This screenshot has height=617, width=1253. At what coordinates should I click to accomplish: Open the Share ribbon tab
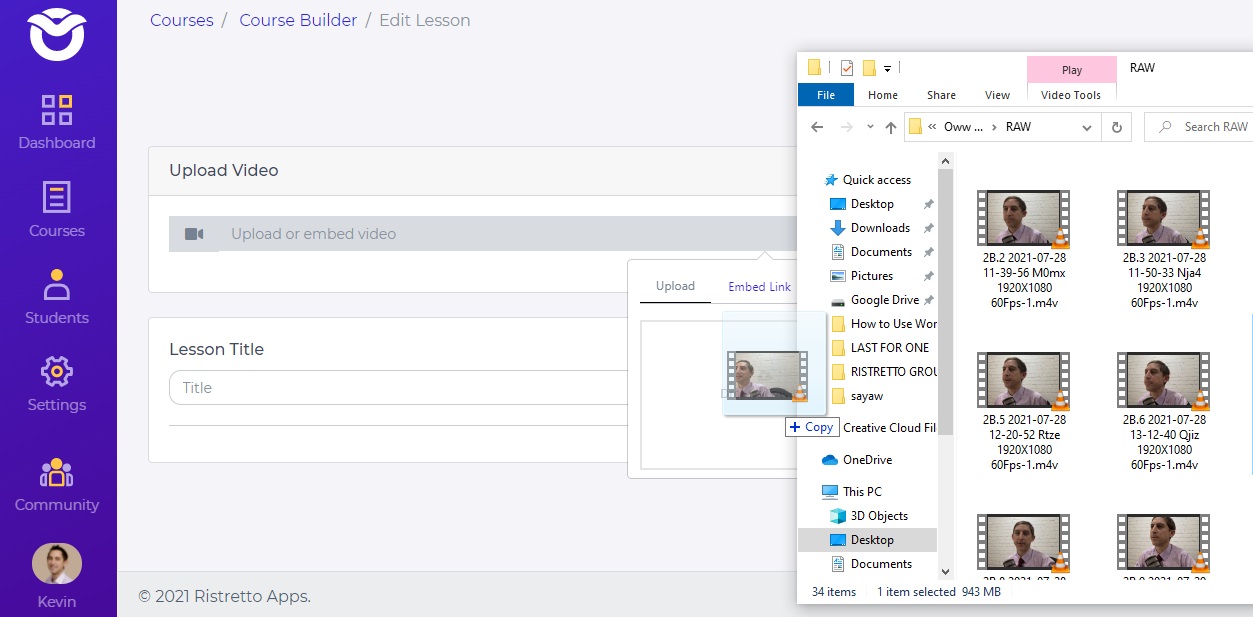[941, 95]
